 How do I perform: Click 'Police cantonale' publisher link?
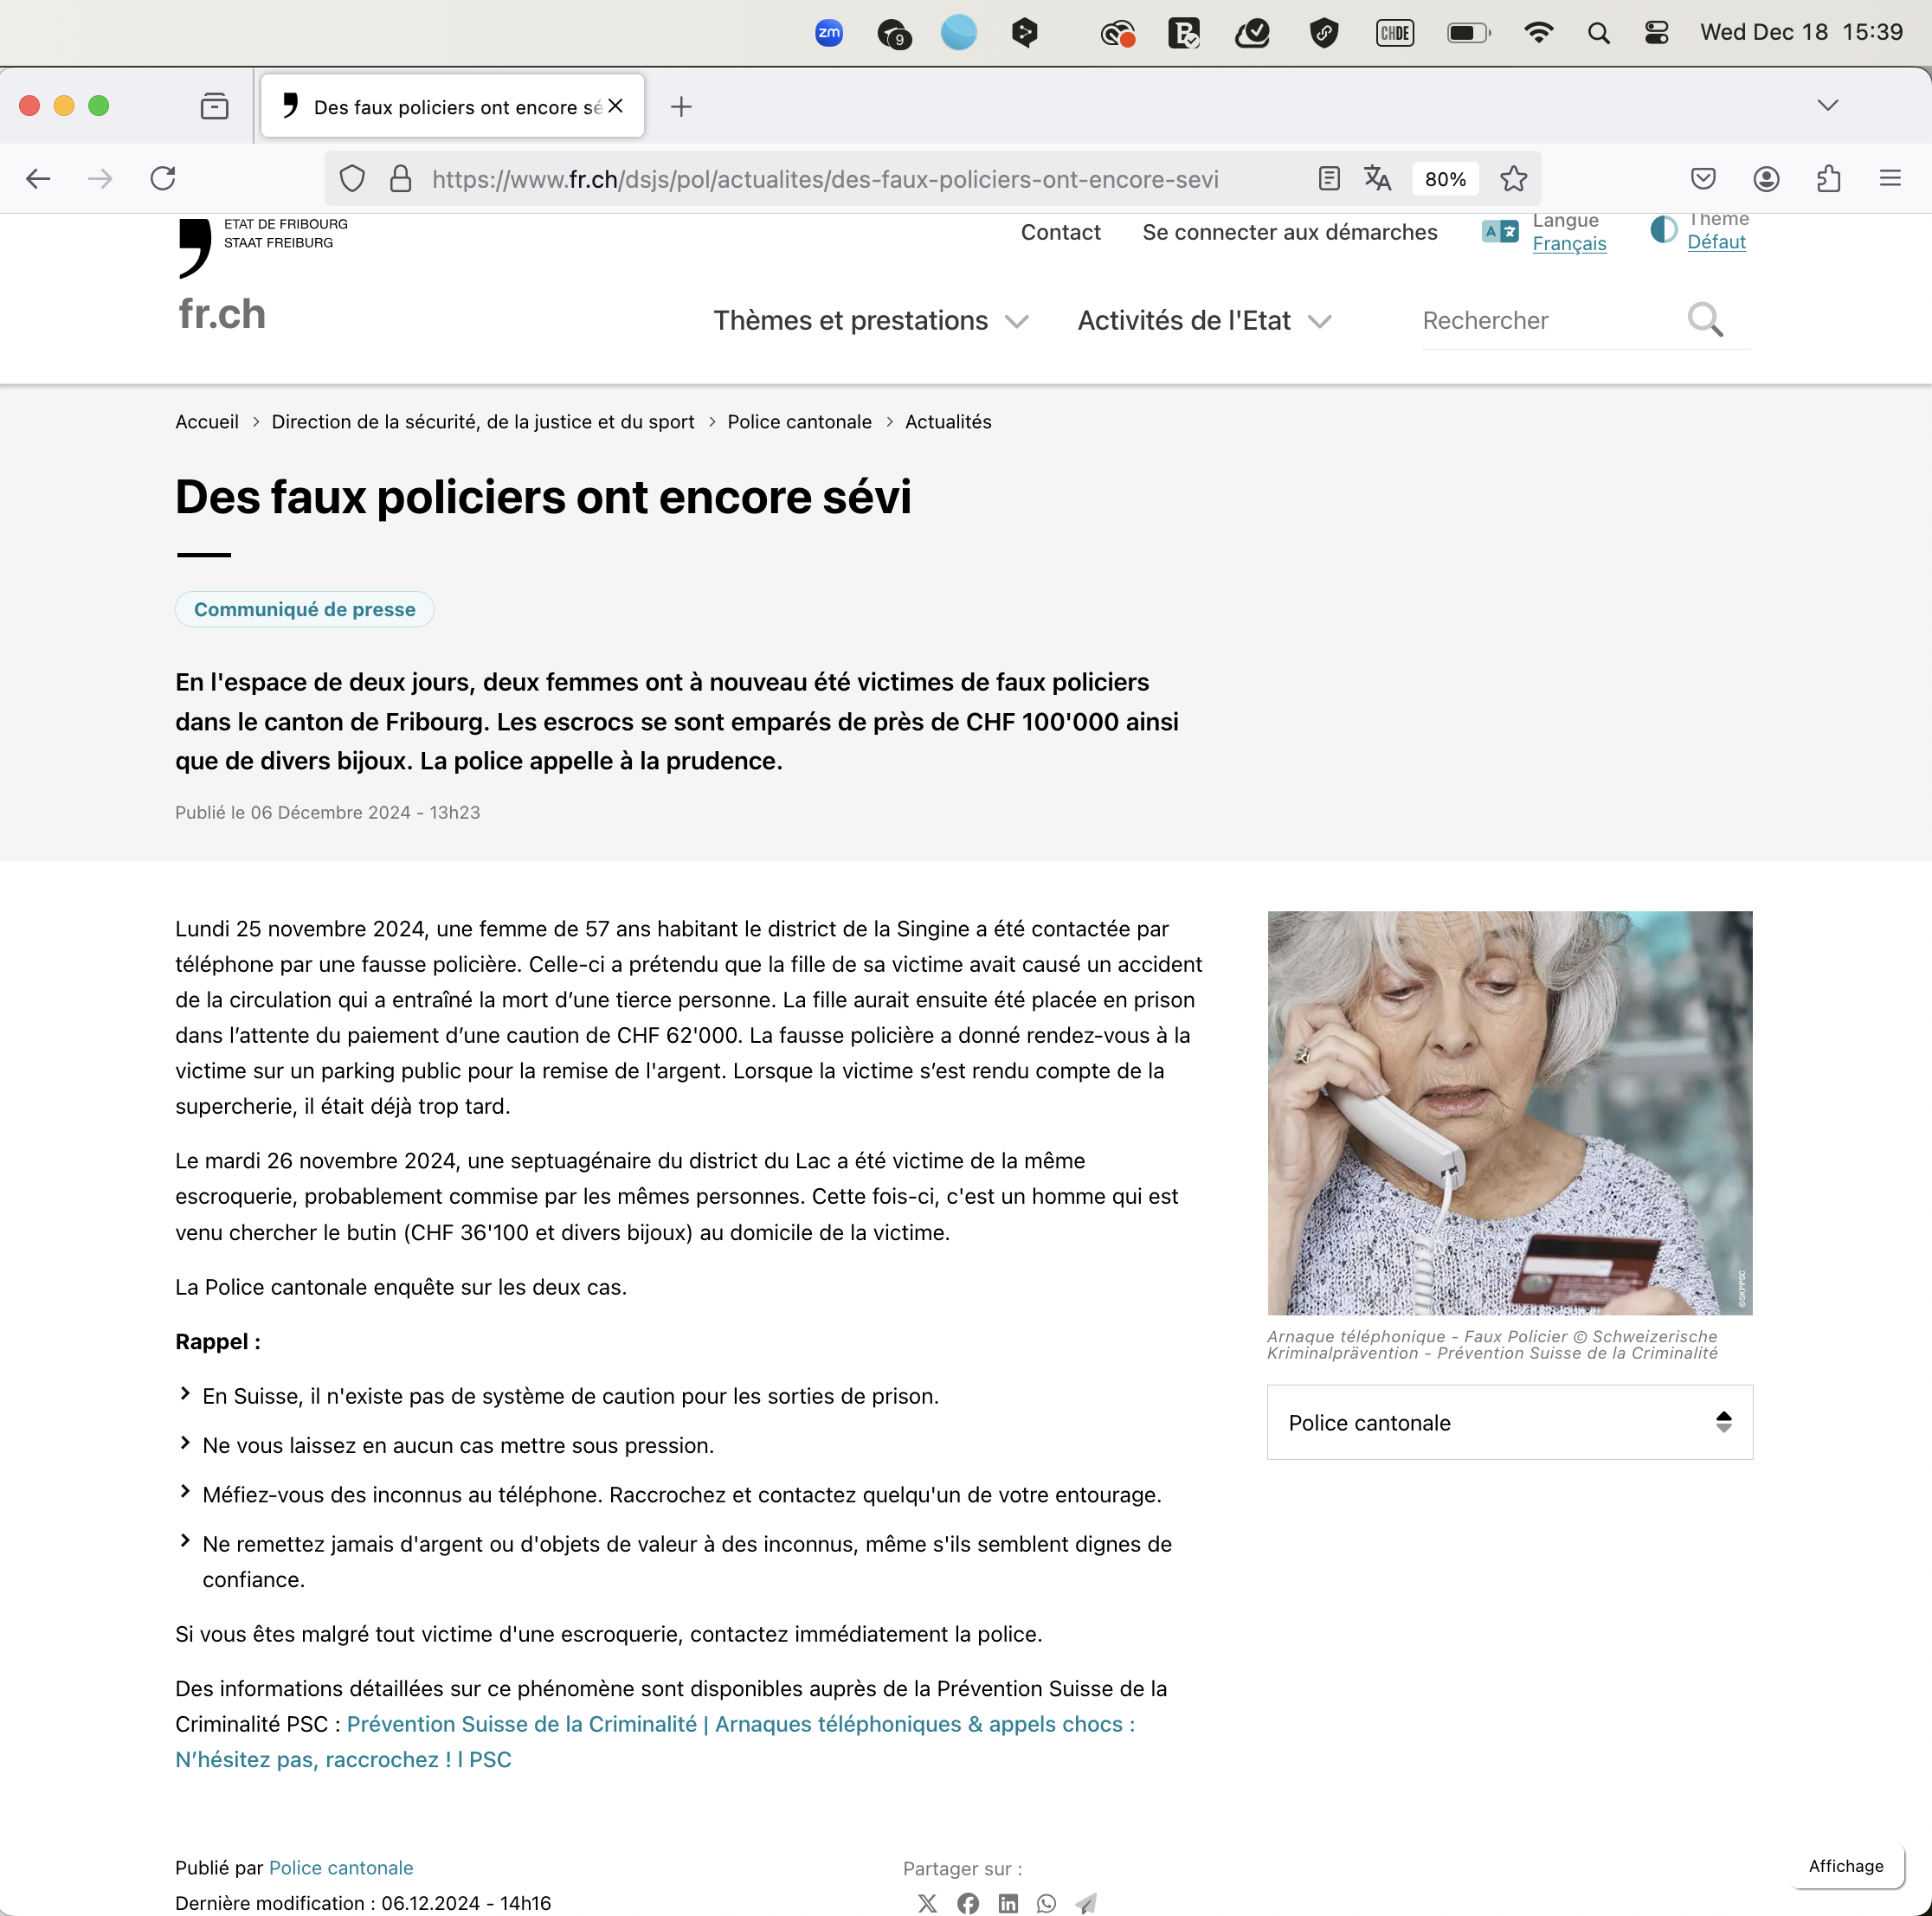(x=341, y=1867)
